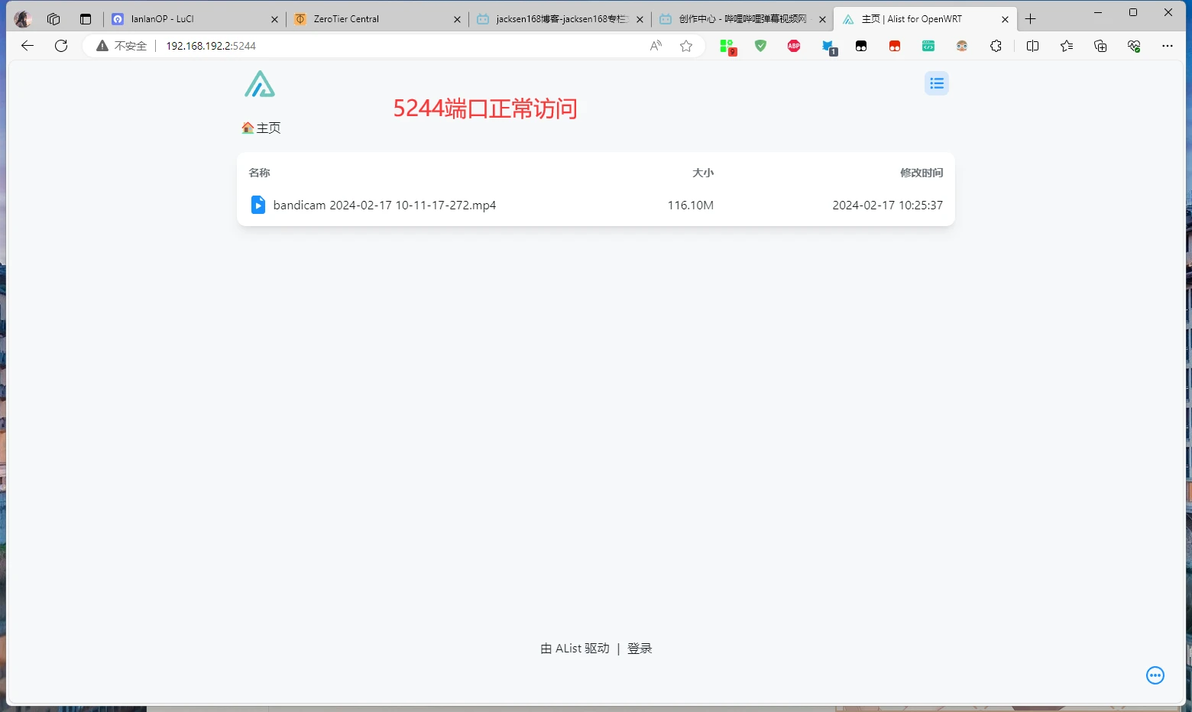Open the read aloud icon in address bar
Screen dimensions: 1192x712
coord(655,46)
